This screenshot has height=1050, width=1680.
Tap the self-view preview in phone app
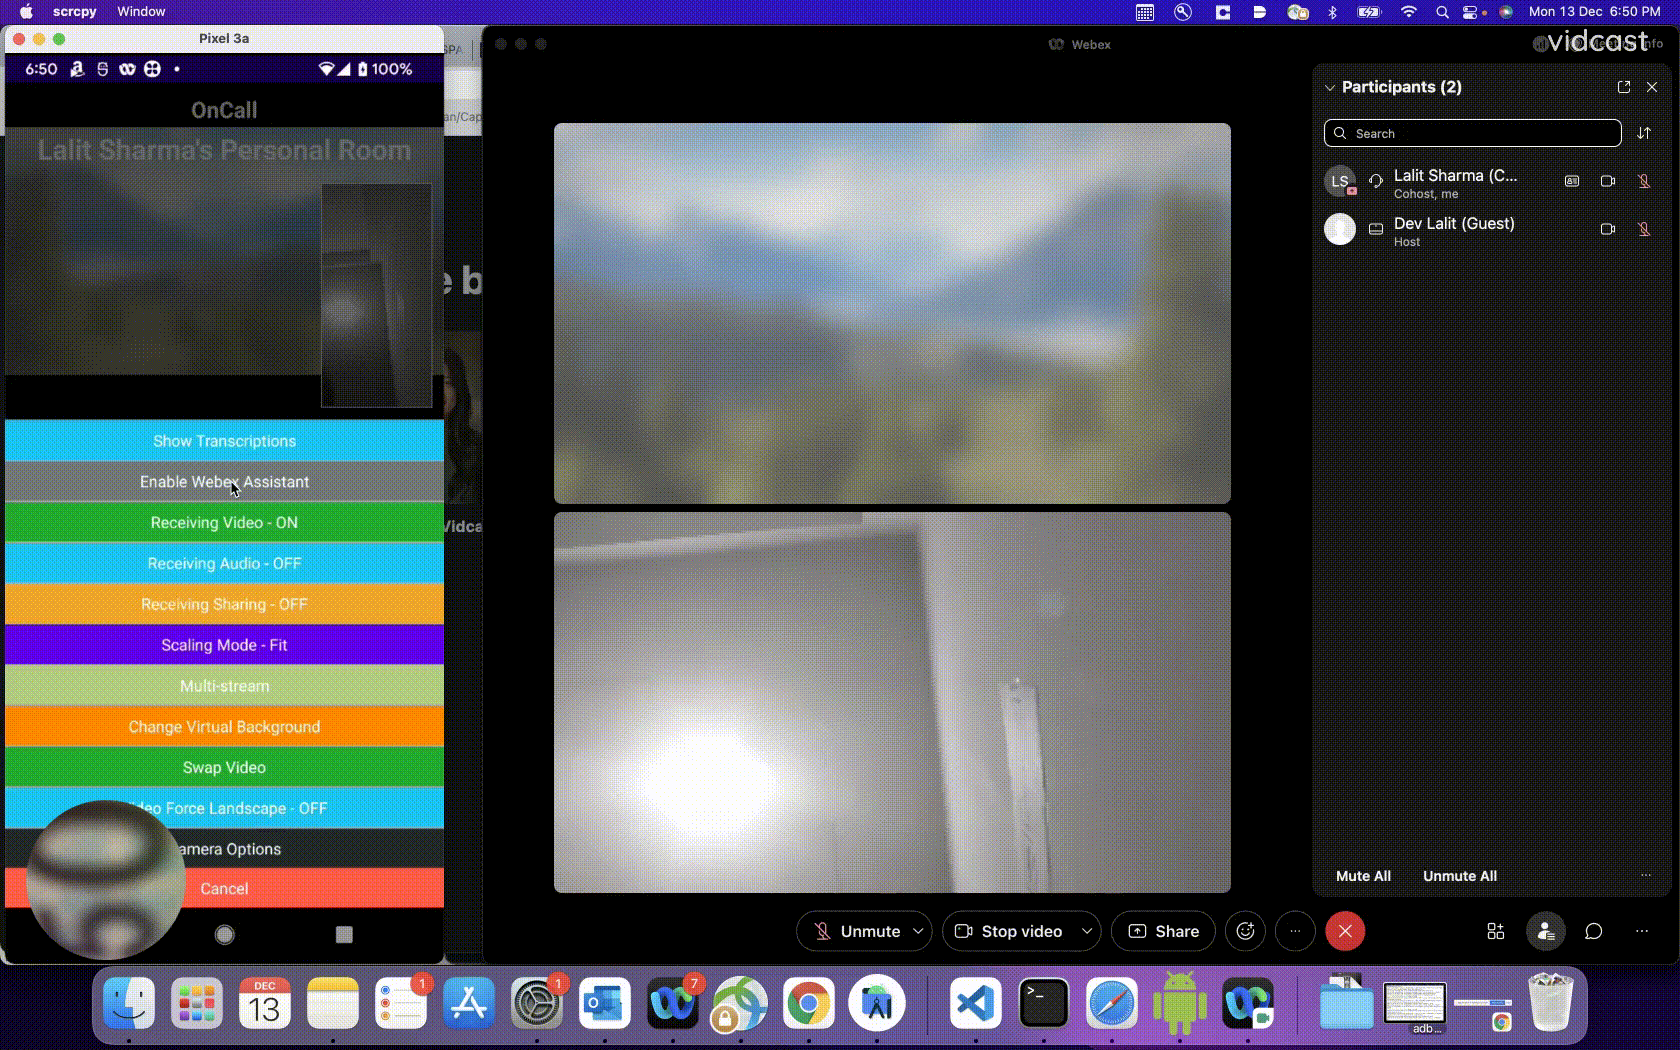pos(376,295)
